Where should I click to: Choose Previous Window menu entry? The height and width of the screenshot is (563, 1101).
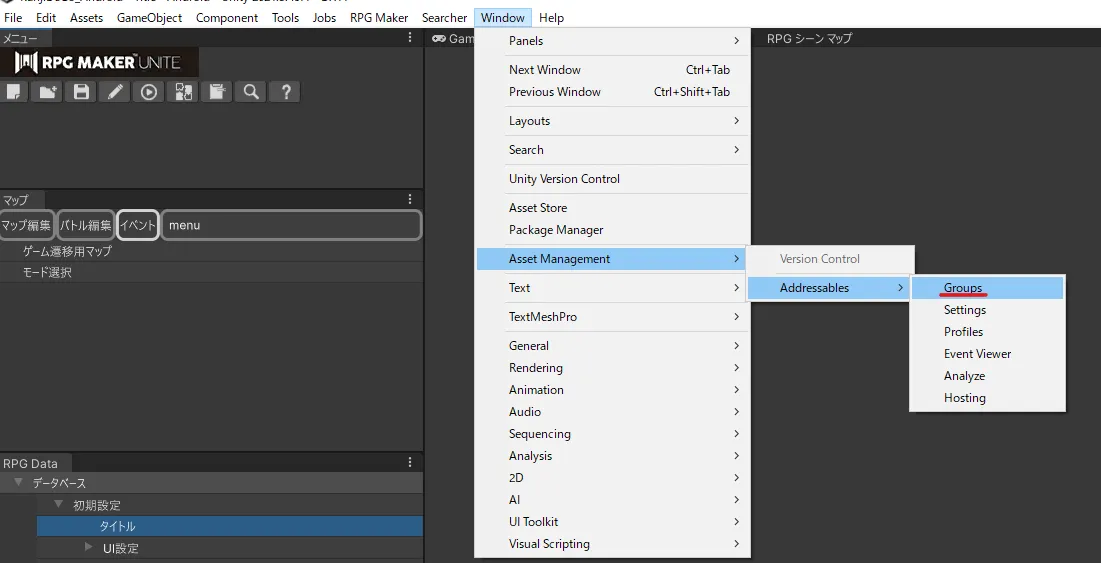point(612,92)
